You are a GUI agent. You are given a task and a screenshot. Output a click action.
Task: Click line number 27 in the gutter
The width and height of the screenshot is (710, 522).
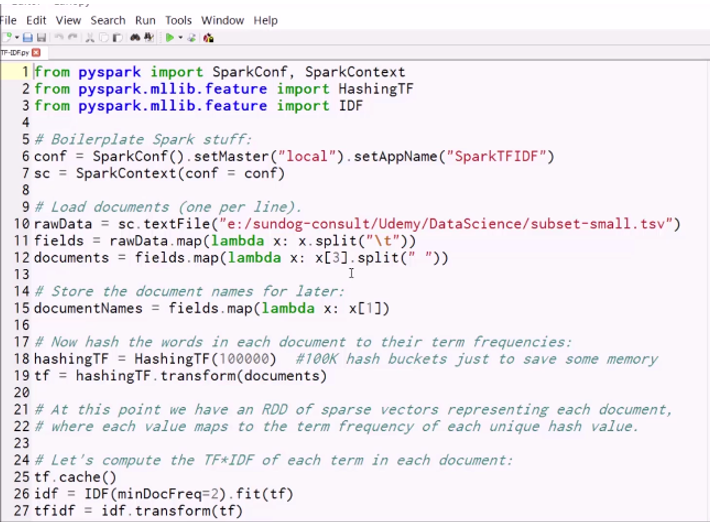click(21, 511)
